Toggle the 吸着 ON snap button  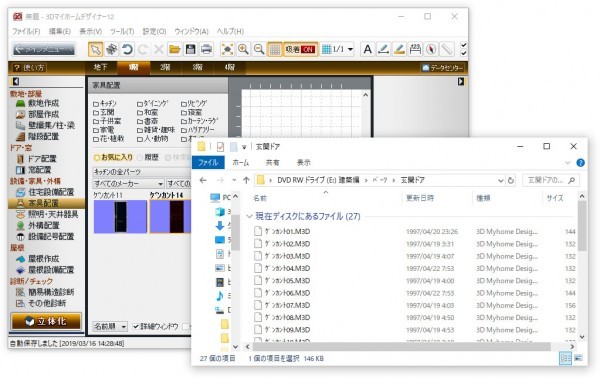300,49
